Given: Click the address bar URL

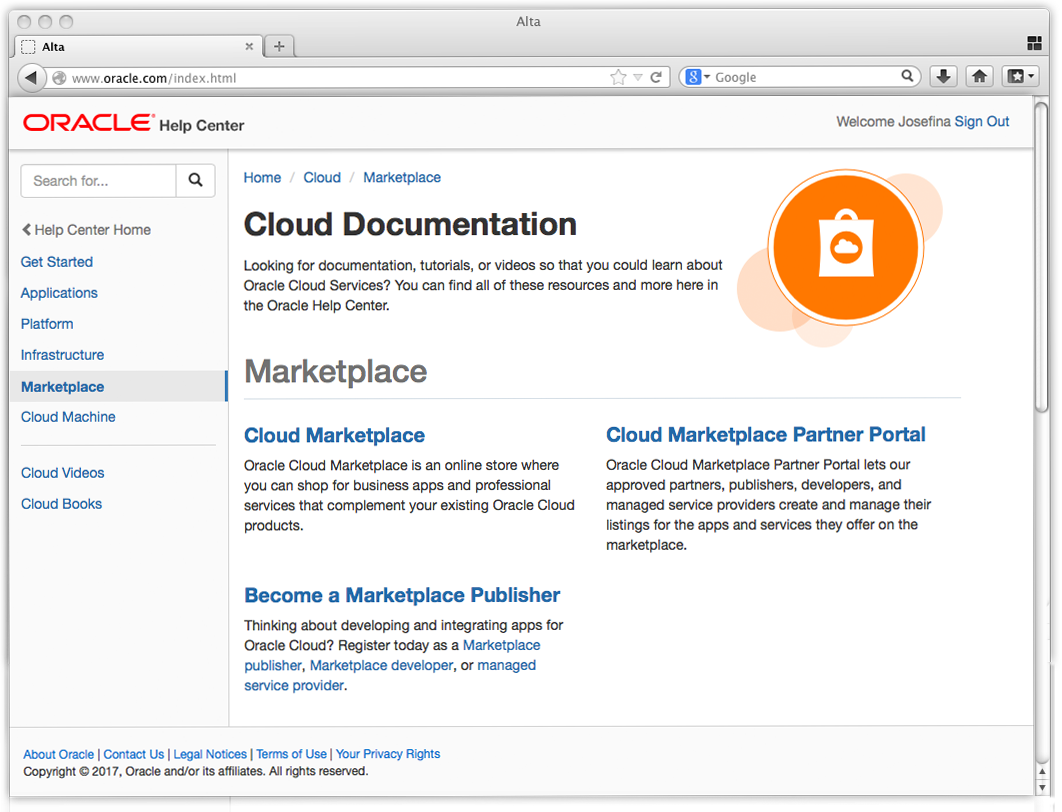Looking at the screenshot, I should click(x=154, y=78).
